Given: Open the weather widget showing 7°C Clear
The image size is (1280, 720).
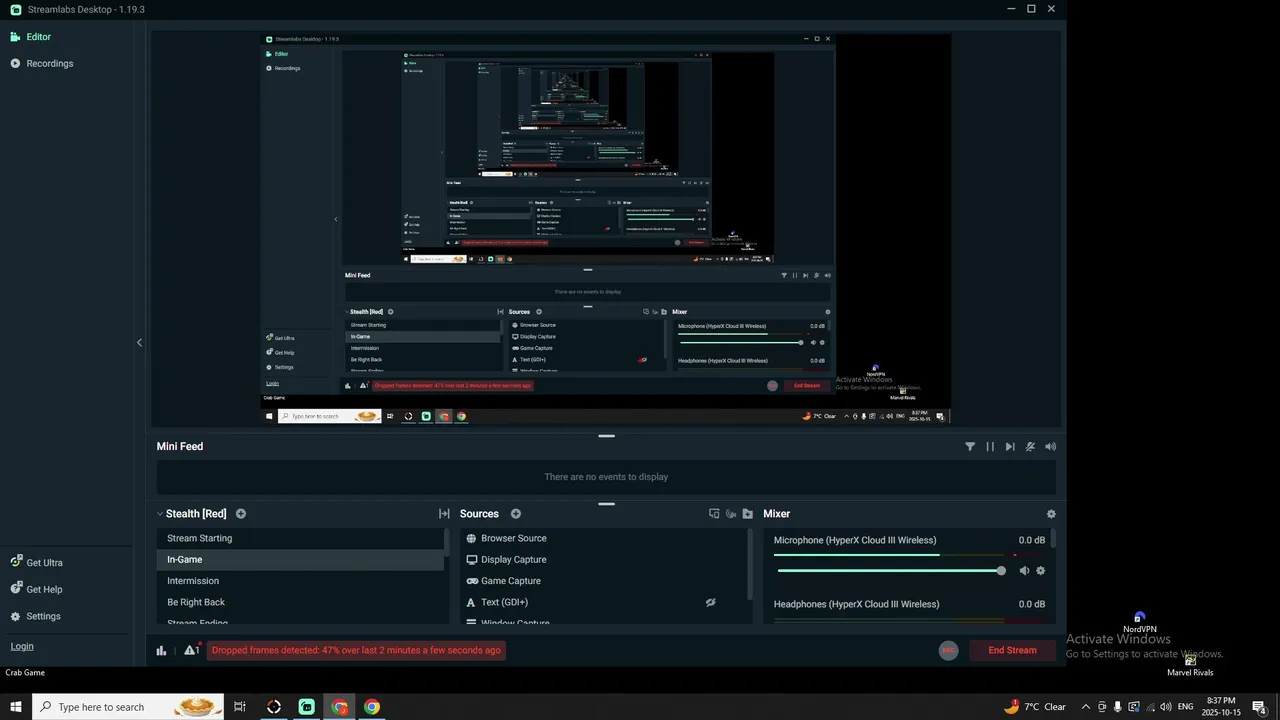Looking at the screenshot, I should click(x=1036, y=707).
